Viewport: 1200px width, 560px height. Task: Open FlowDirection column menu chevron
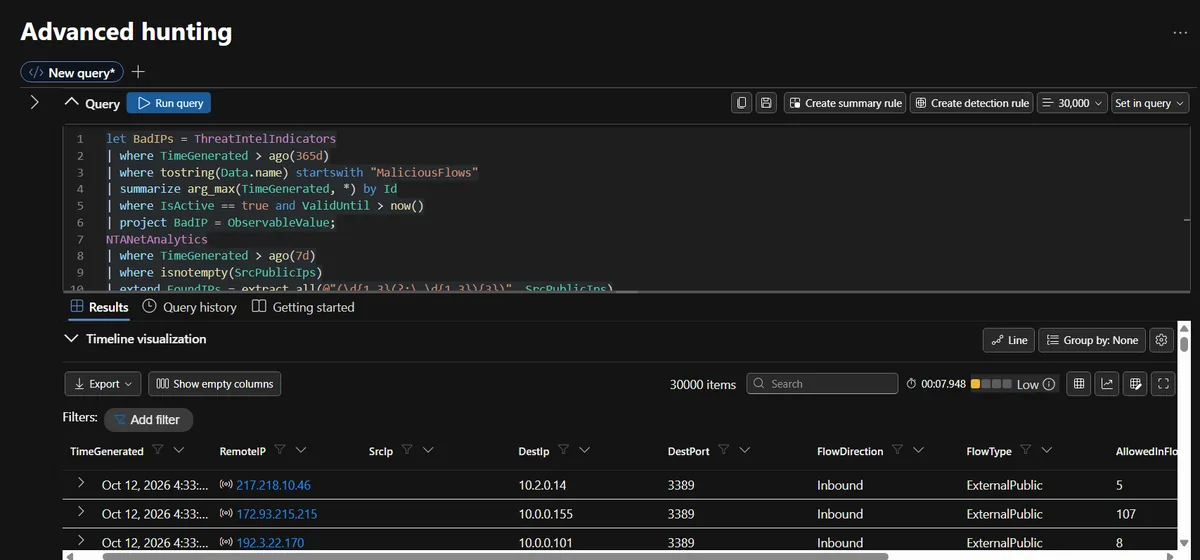pos(919,451)
